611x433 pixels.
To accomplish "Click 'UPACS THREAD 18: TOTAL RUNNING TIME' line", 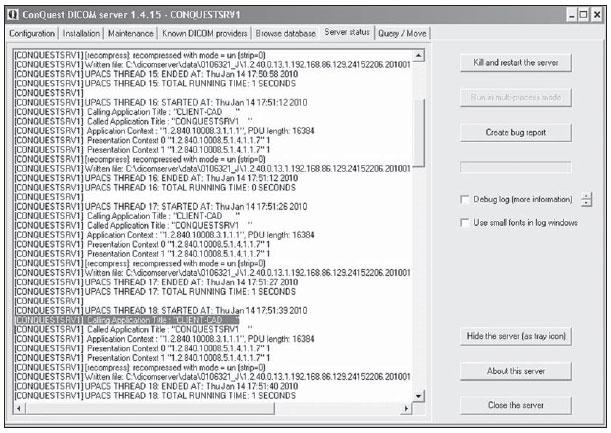I will [155, 396].
